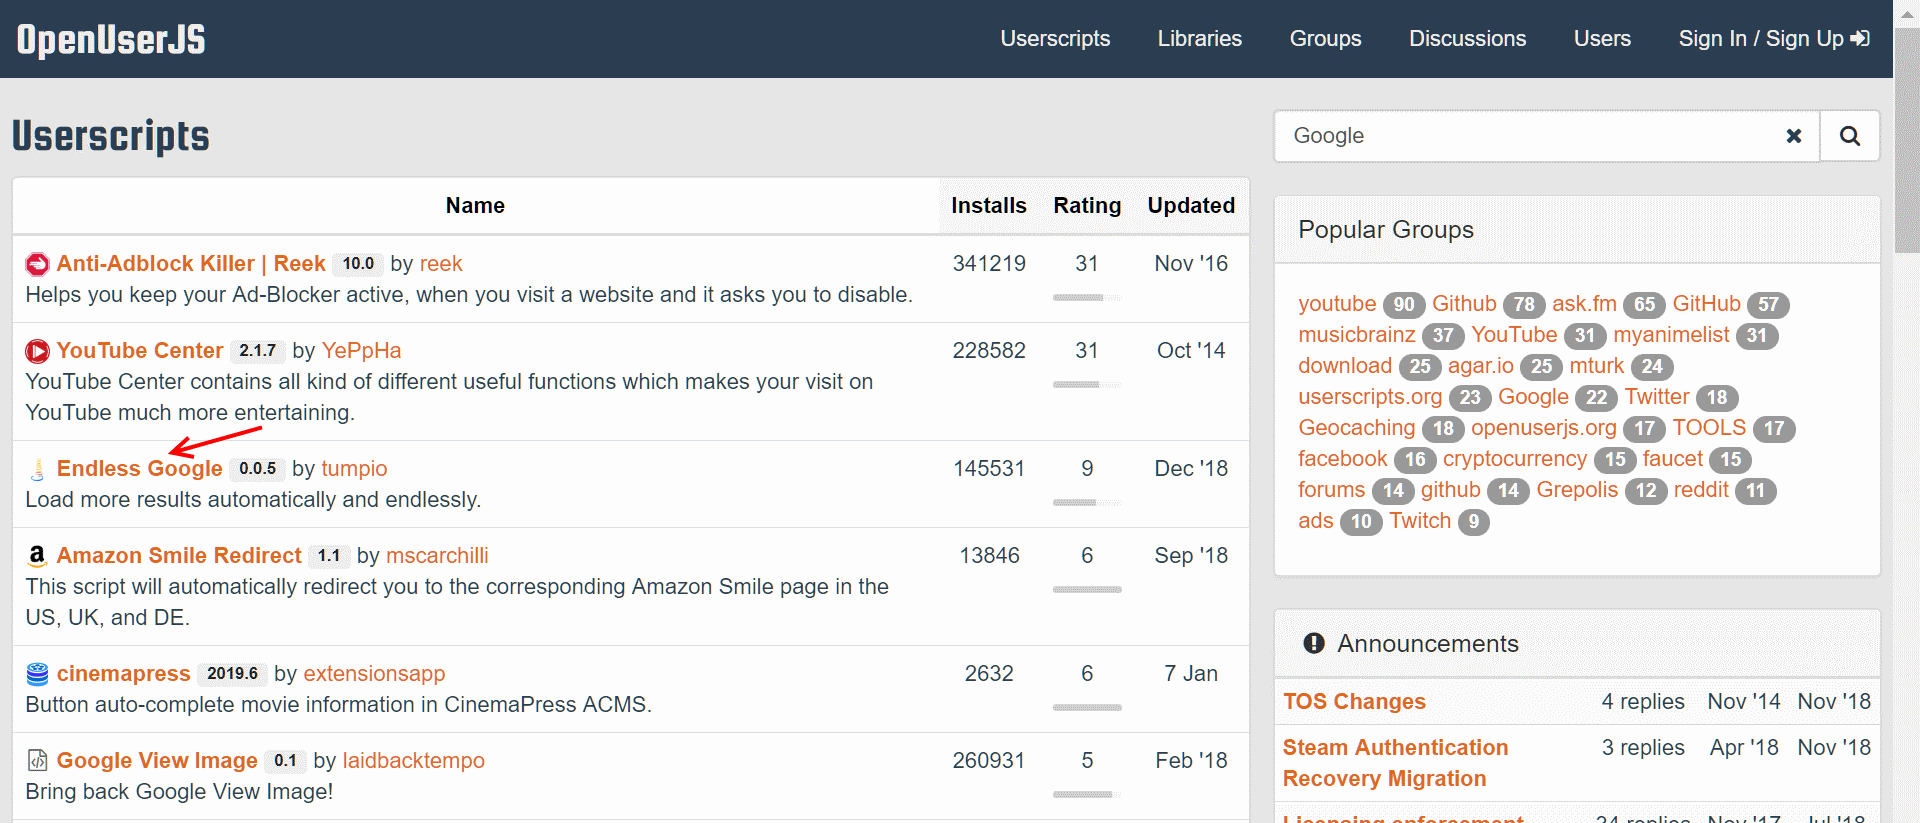Sort by the Rating column header

click(1087, 206)
